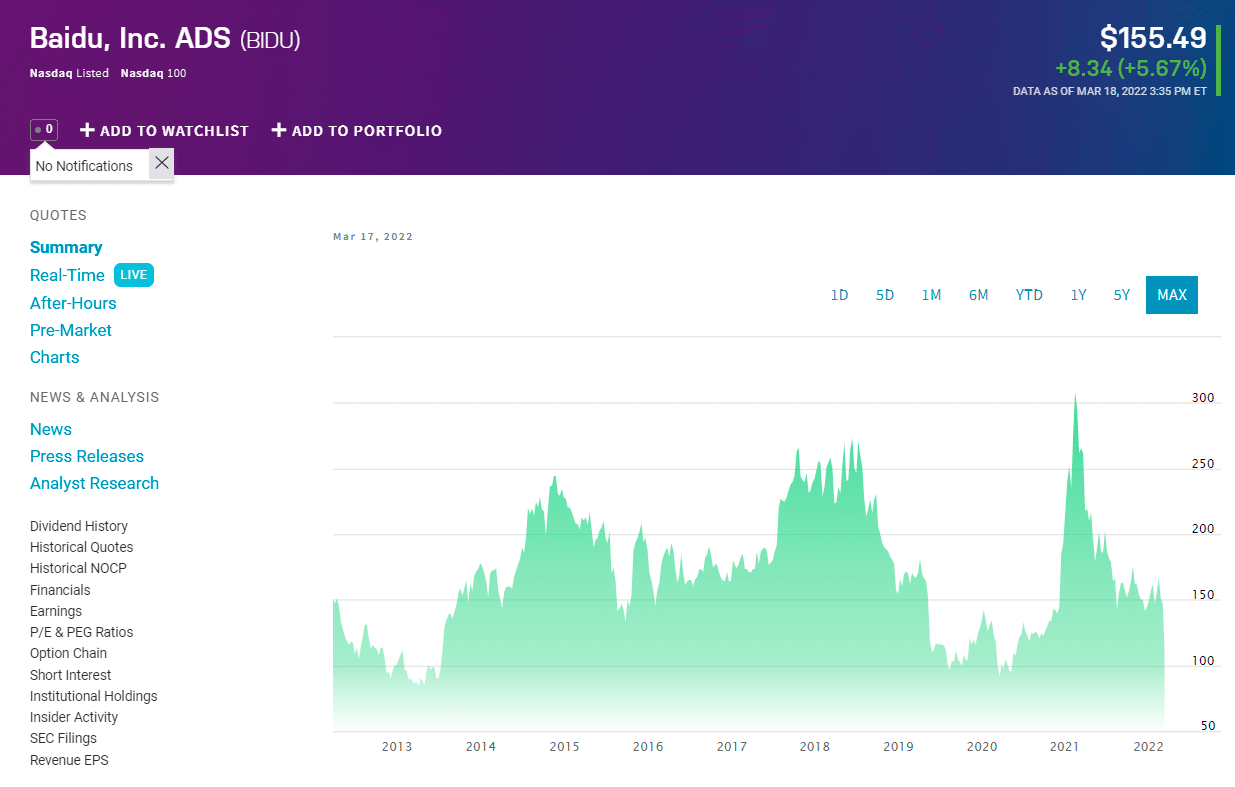
Task: Go to After-Hours quotes
Action: pyautogui.click(x=73, y=303)
